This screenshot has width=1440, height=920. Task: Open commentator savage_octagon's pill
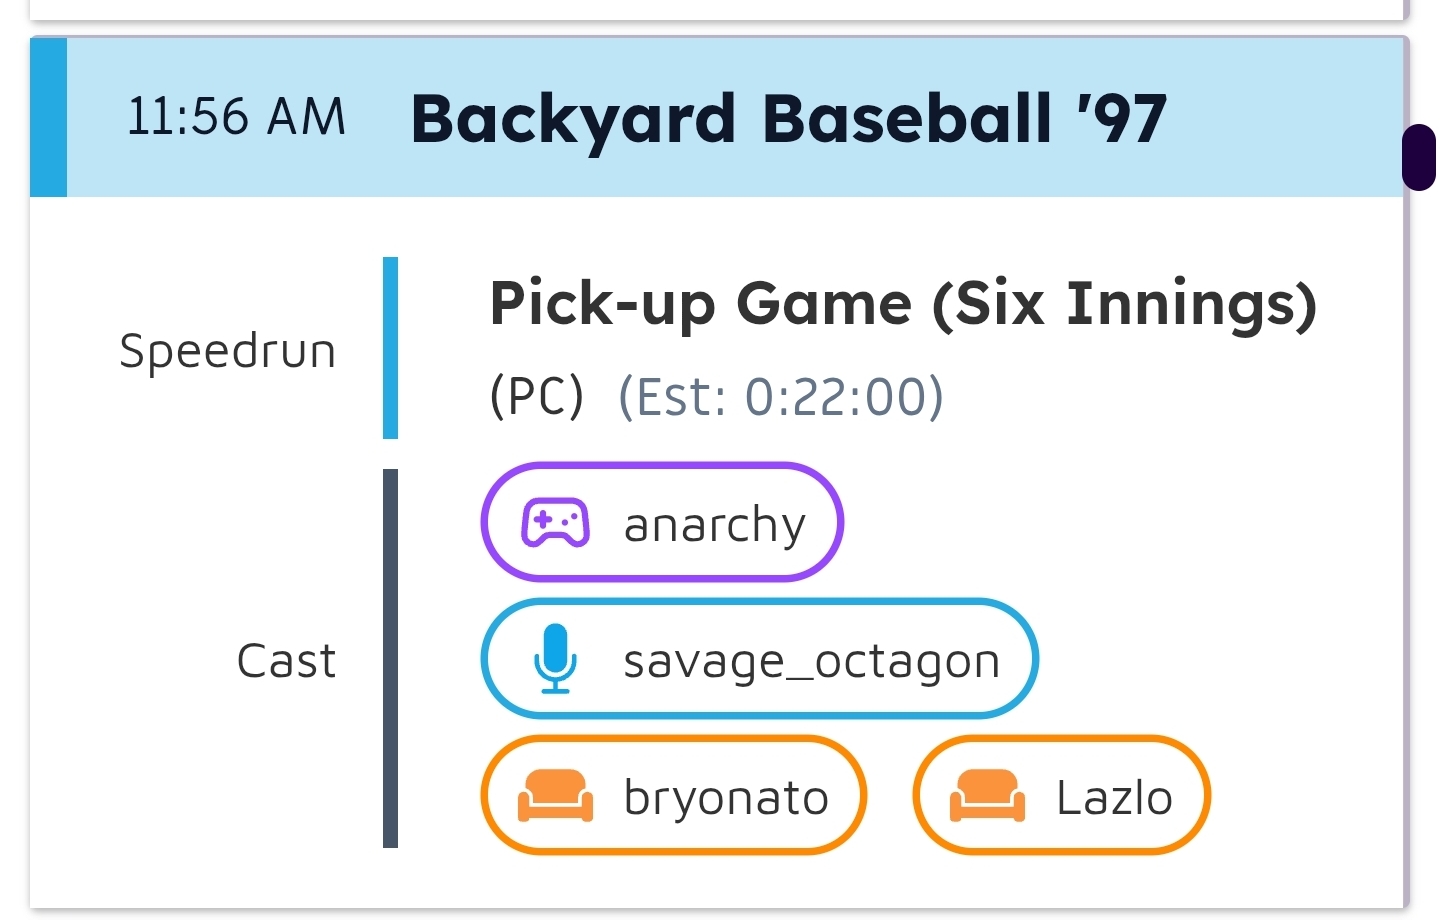(x=760, y=659)
